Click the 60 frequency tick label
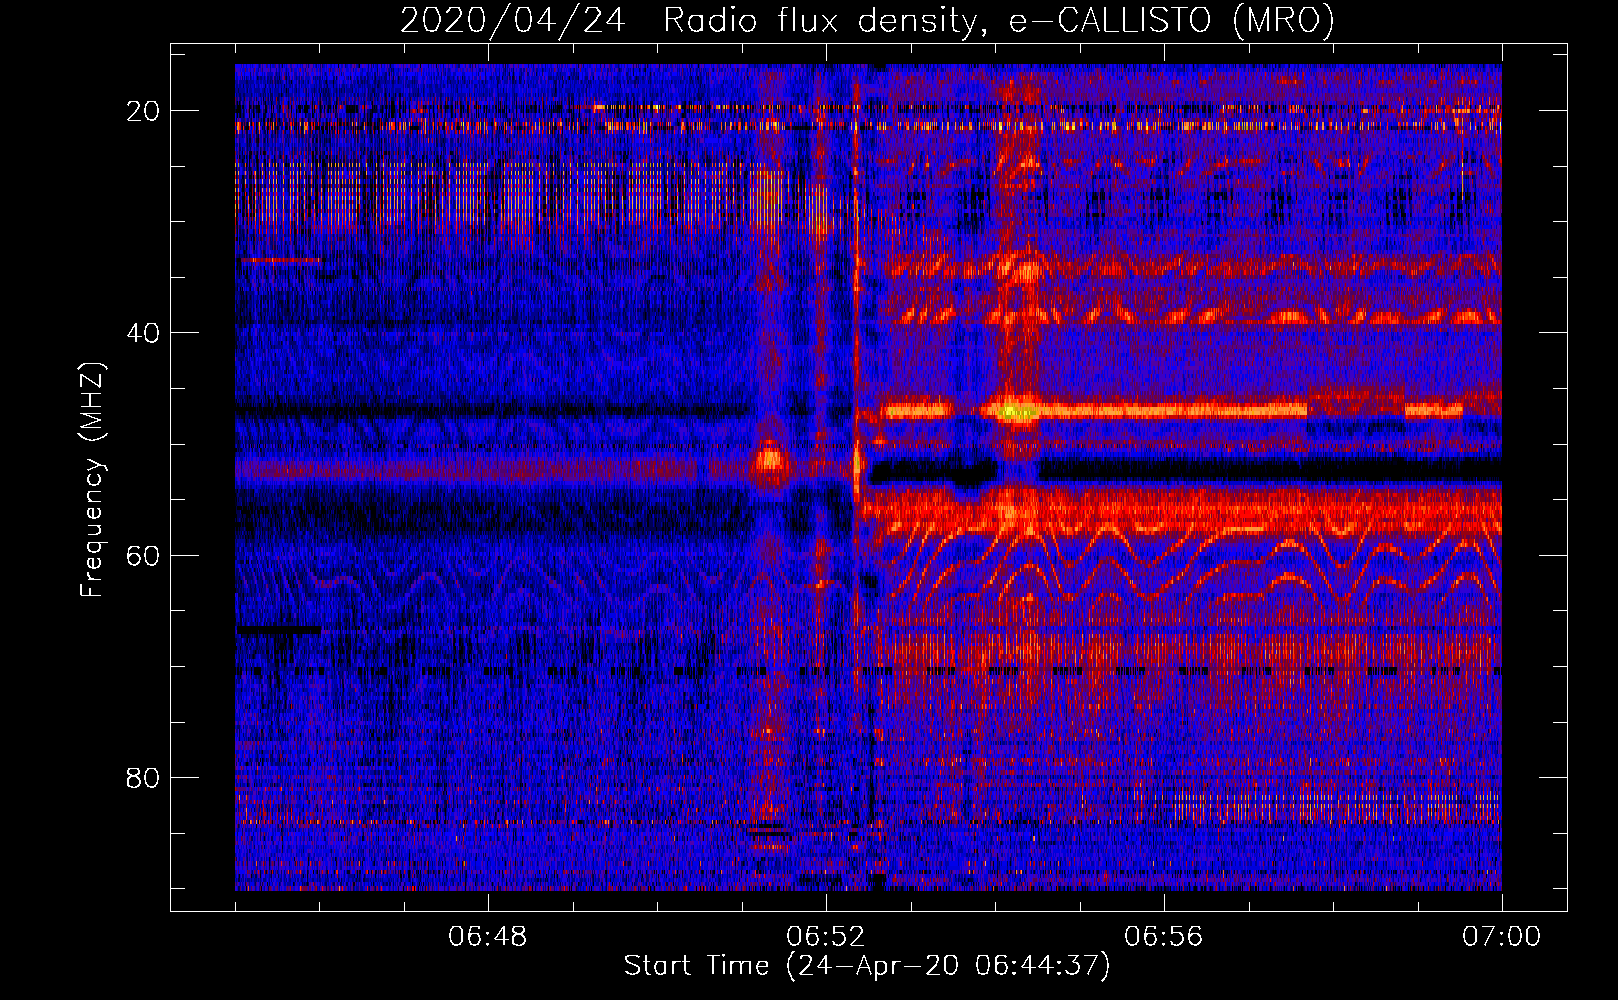The width and height of the screenshot is (1618, 1000). [143, 555]
